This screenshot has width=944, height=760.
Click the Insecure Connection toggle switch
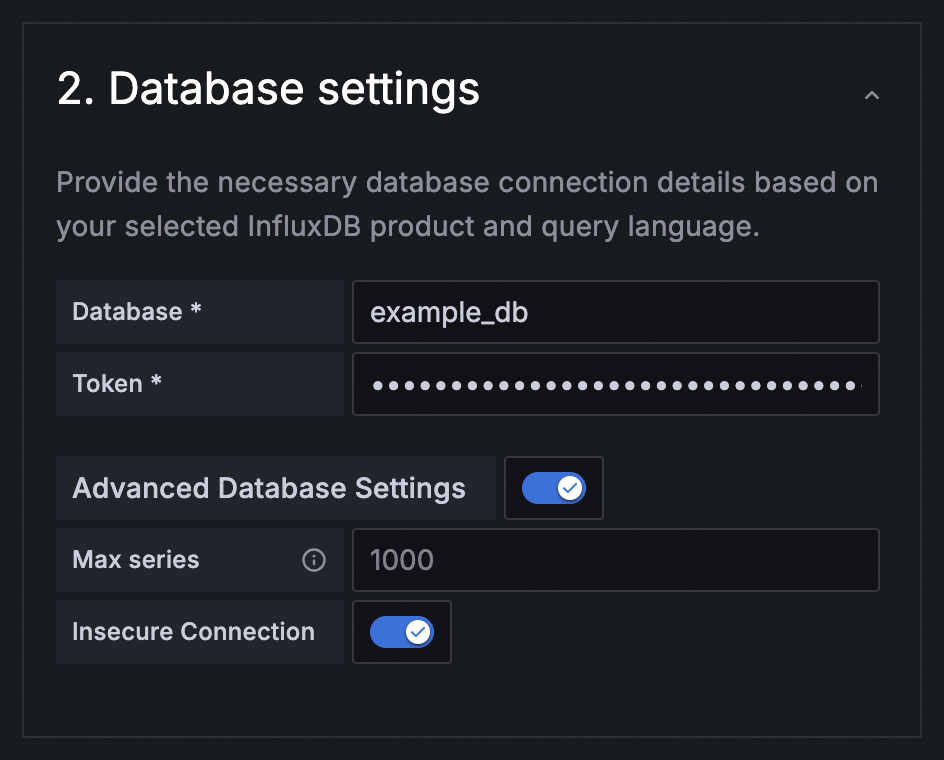pyautogui.click(x=402, y=632)
